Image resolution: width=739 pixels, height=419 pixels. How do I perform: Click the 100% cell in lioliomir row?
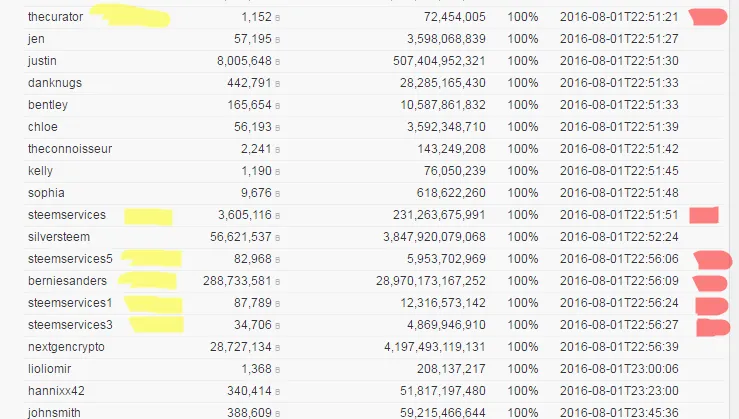point(523,369)
